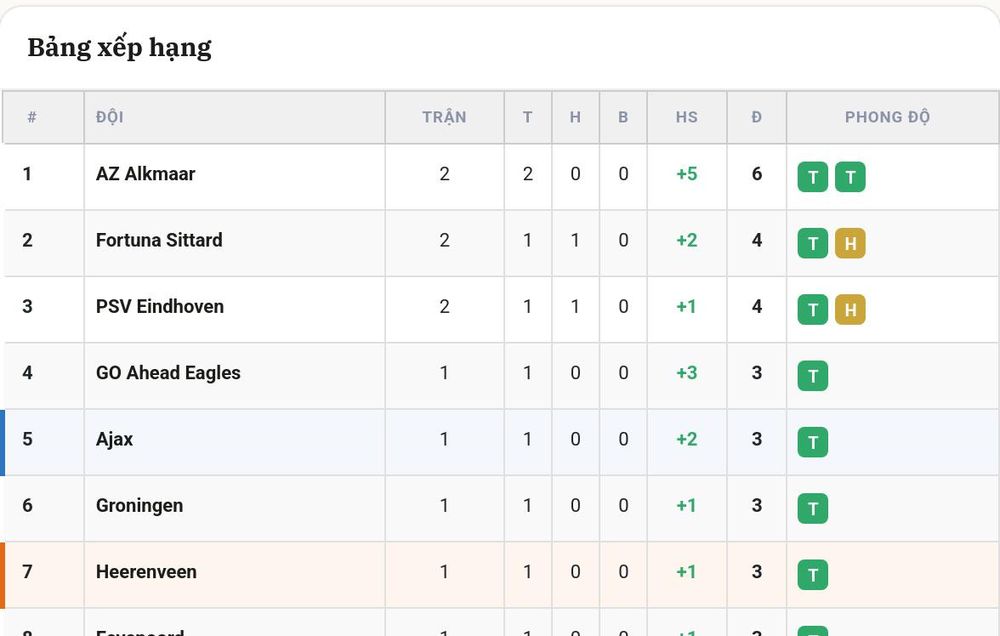Click Groningen's green T form badge
The width and height of the screenshot is (1000, 636).
pos(812,508)
